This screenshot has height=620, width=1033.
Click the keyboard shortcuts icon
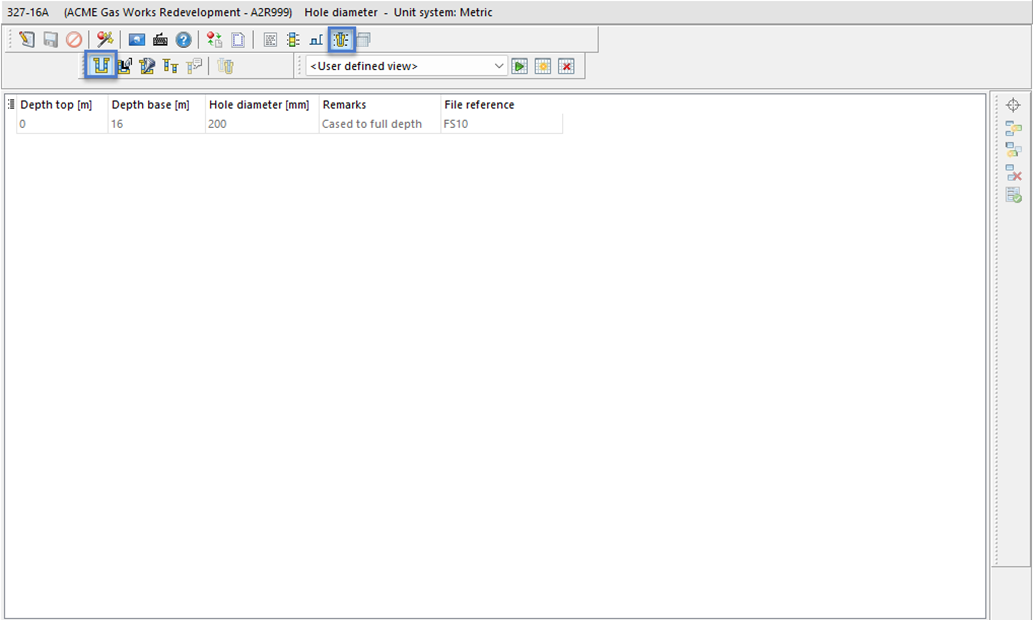tap(160, 40)
